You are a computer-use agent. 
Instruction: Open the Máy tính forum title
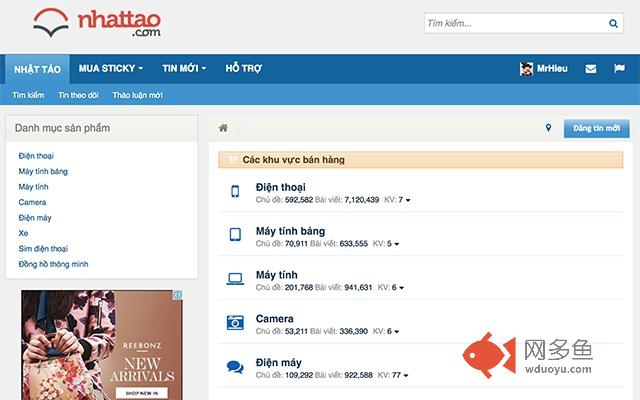pos(276,275)
